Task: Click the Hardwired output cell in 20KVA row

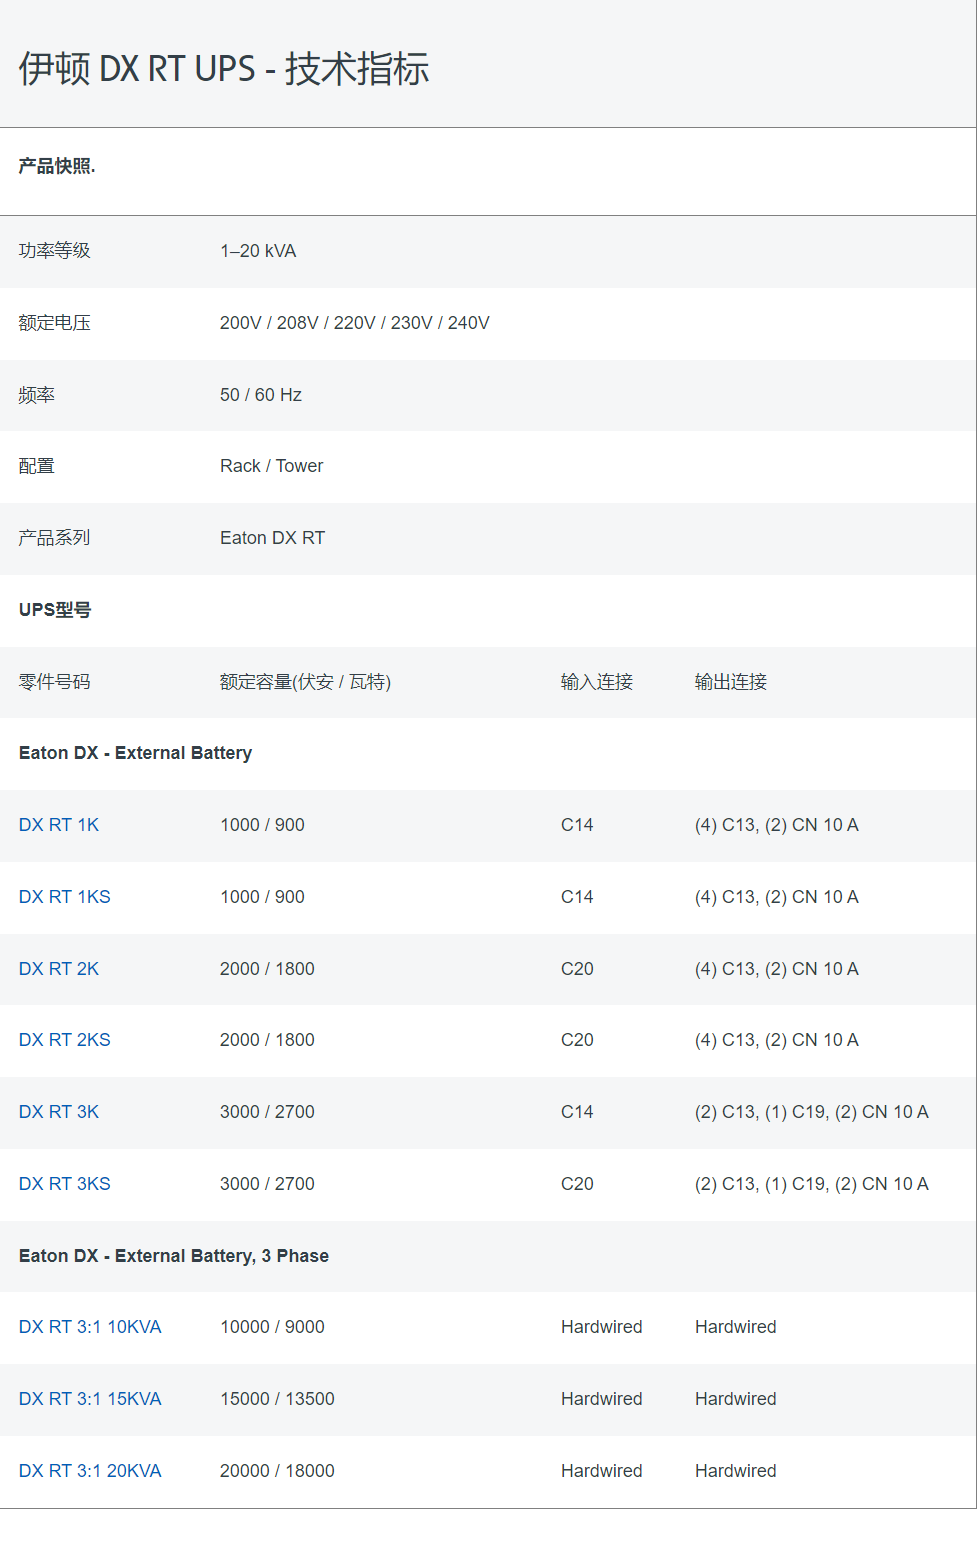Action: tap(736, 1471)
